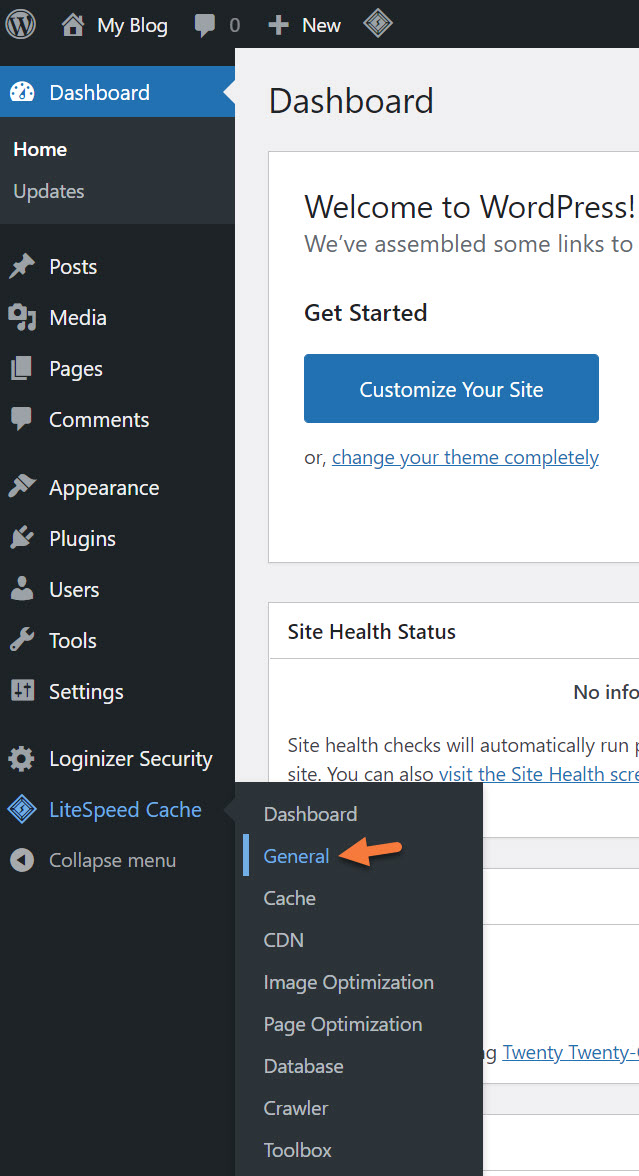Click the LiteSpeed diamond icon in admin bar
The image size is (639, 1176).
tap(377, 24)
